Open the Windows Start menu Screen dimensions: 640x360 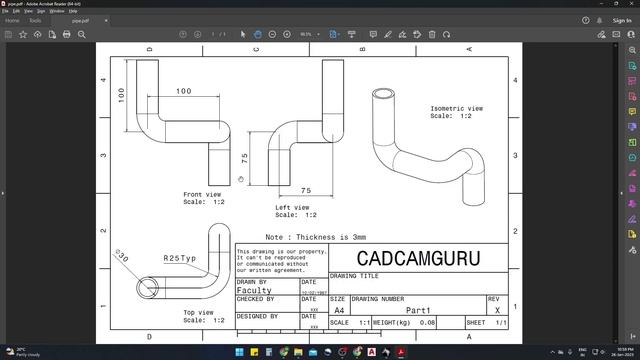pyautogui.click(x=240, y=352)
